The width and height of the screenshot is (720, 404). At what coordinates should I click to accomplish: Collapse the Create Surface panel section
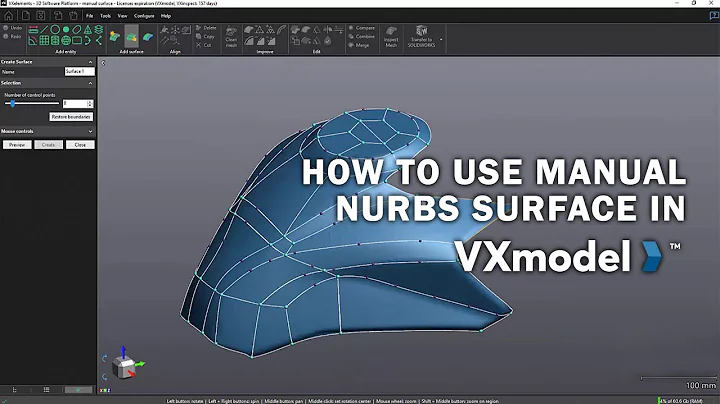coord(90,62)
